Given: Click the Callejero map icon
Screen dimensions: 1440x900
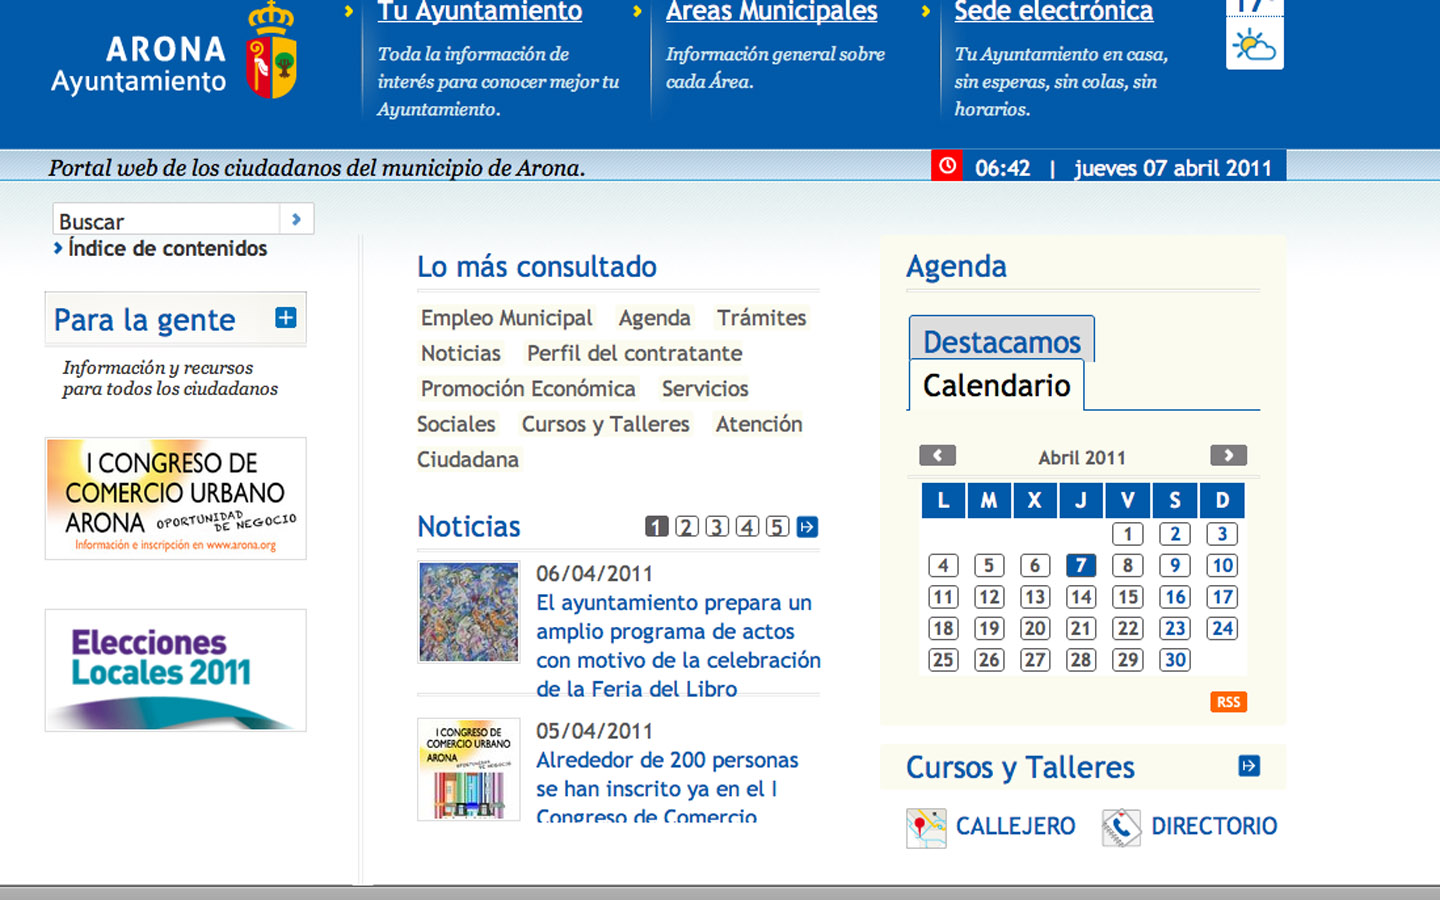Looking at the screenshot, I should 925,828.
